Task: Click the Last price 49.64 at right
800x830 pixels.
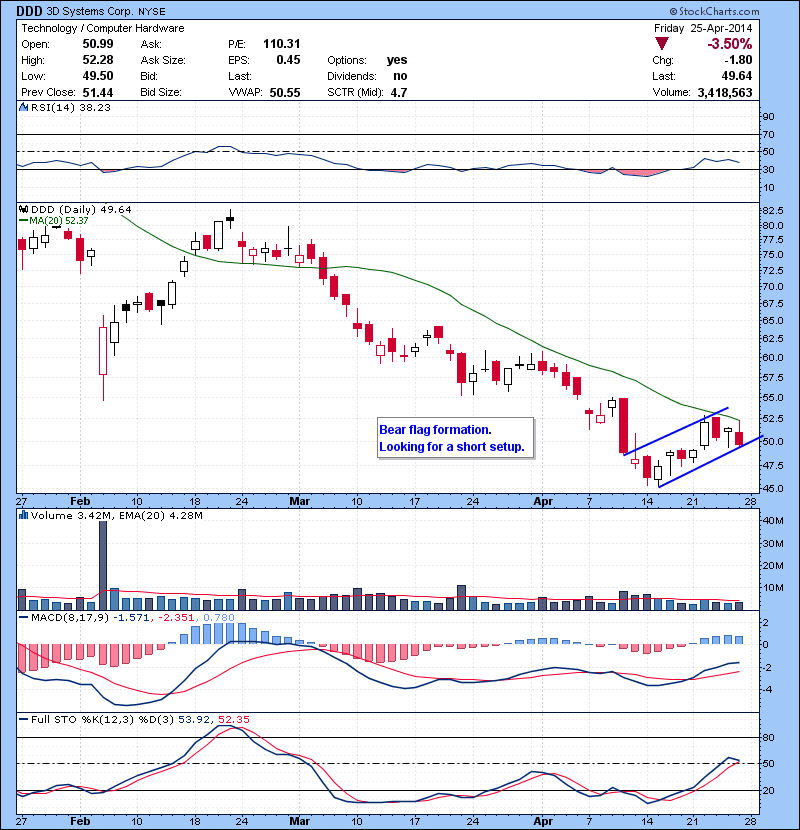Action: click(x=737, y=76)
